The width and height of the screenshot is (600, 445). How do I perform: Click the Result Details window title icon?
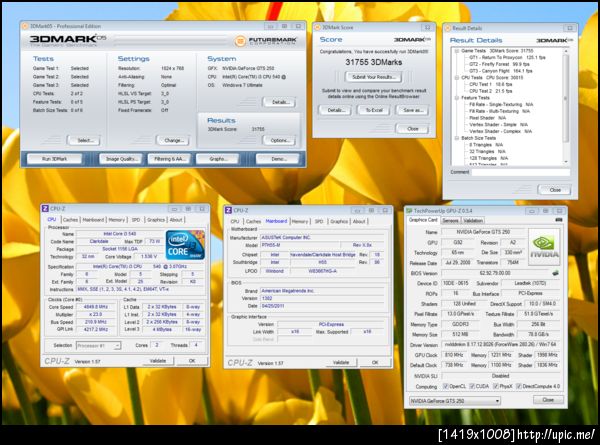447,28
